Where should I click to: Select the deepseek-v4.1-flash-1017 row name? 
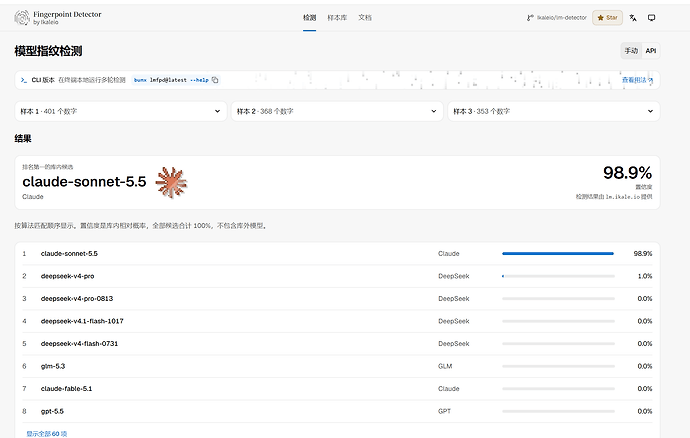tap(82, 321)
